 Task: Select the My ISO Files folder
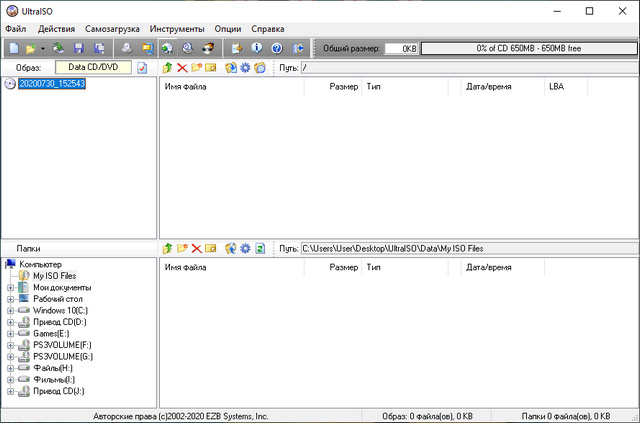[54, 276]
